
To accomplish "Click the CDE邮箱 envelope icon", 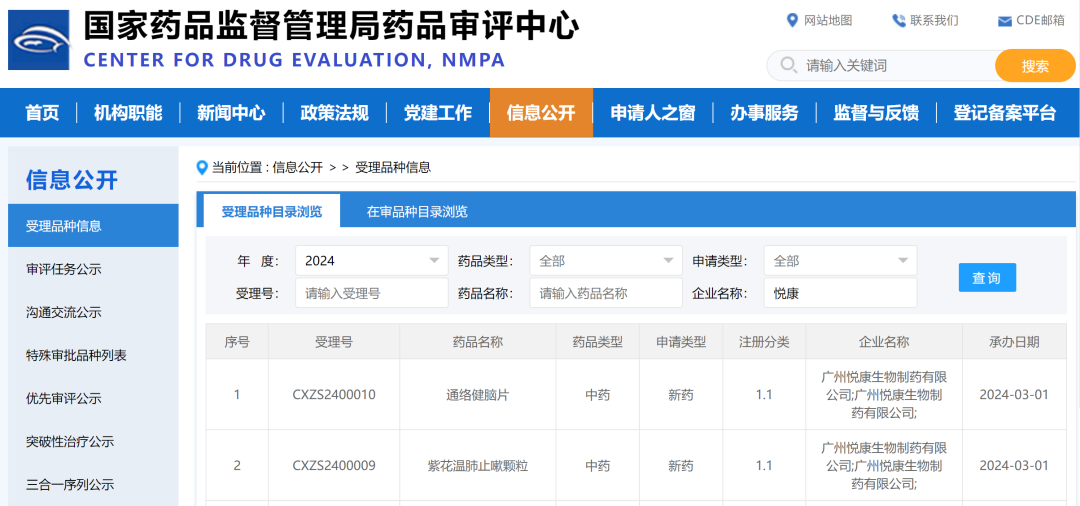I will click(1004, 21).
